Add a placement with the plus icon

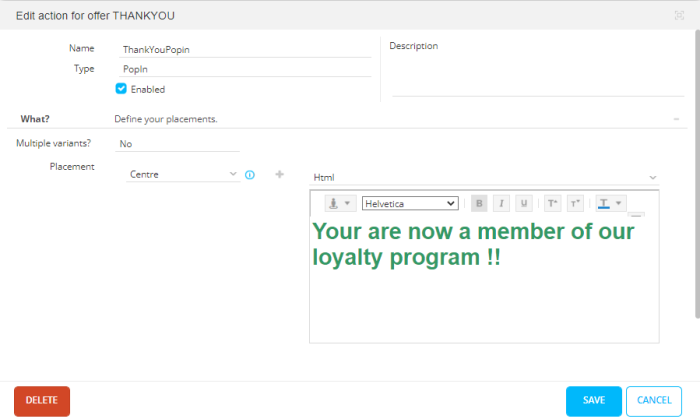(279, 175)
